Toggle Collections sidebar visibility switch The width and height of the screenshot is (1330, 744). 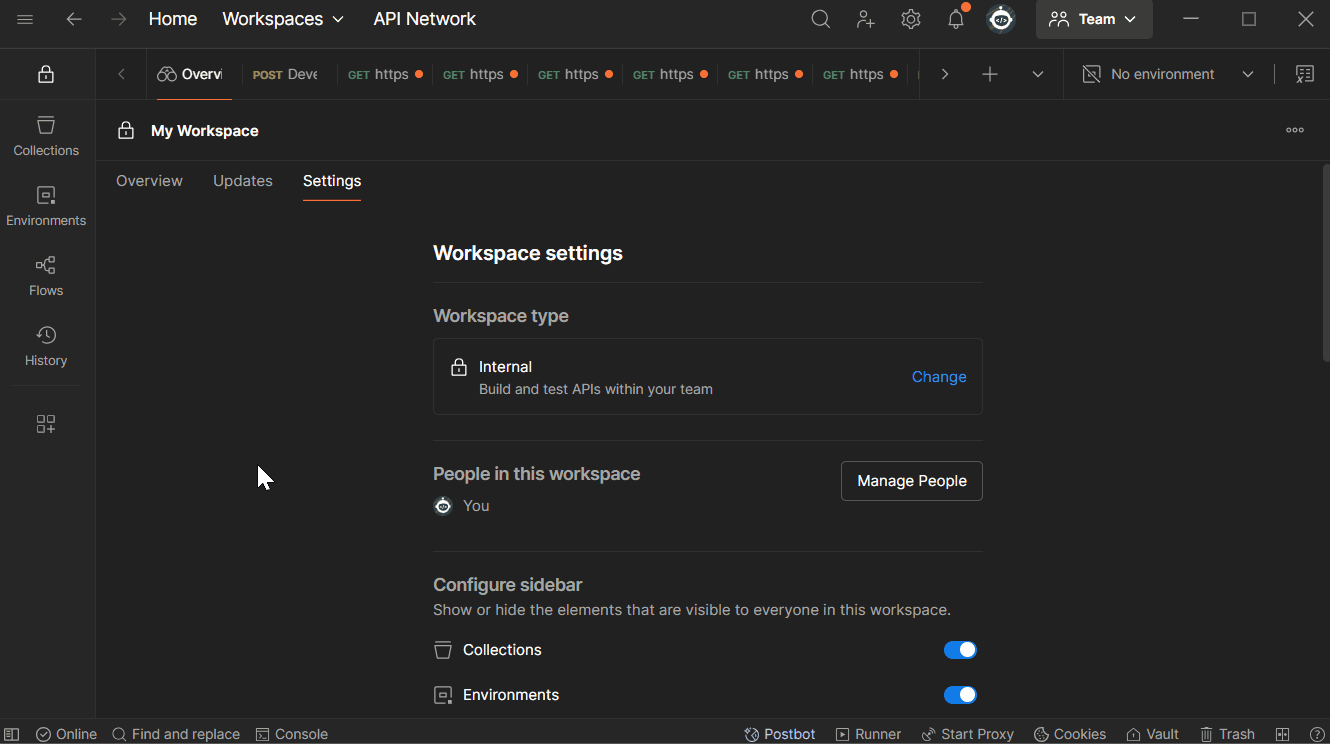(x=960, y=650)
